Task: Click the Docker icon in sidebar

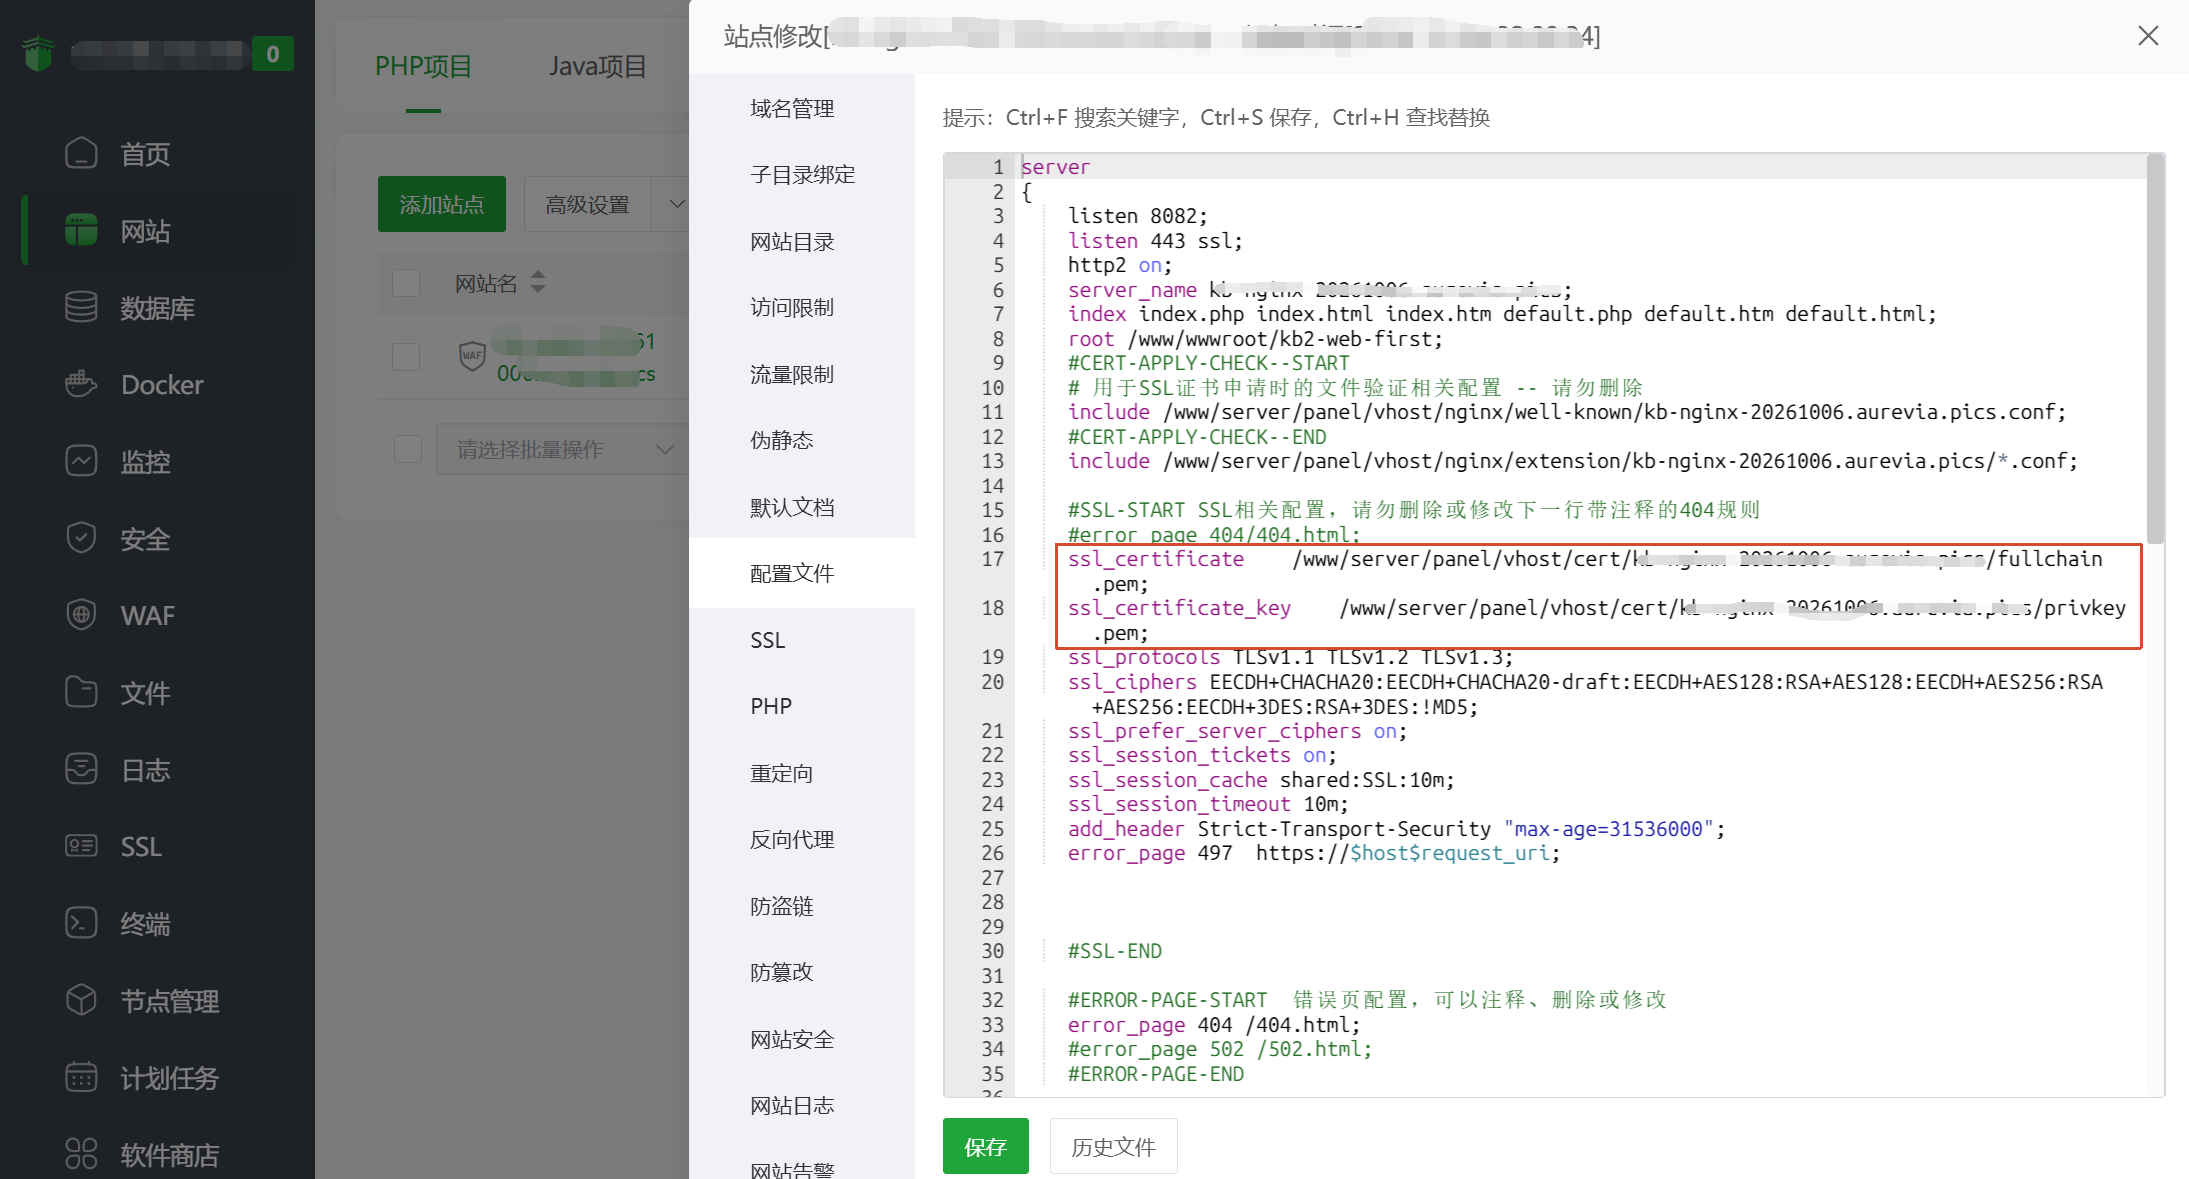Action: click(x=81, y=385)
